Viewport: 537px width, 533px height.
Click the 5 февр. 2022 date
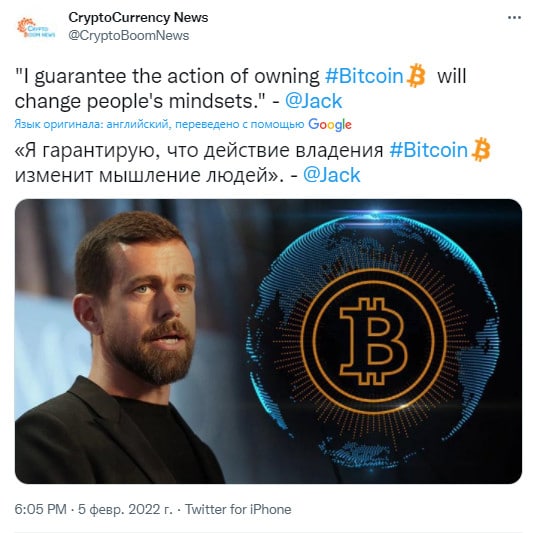[x=125, y=510]
